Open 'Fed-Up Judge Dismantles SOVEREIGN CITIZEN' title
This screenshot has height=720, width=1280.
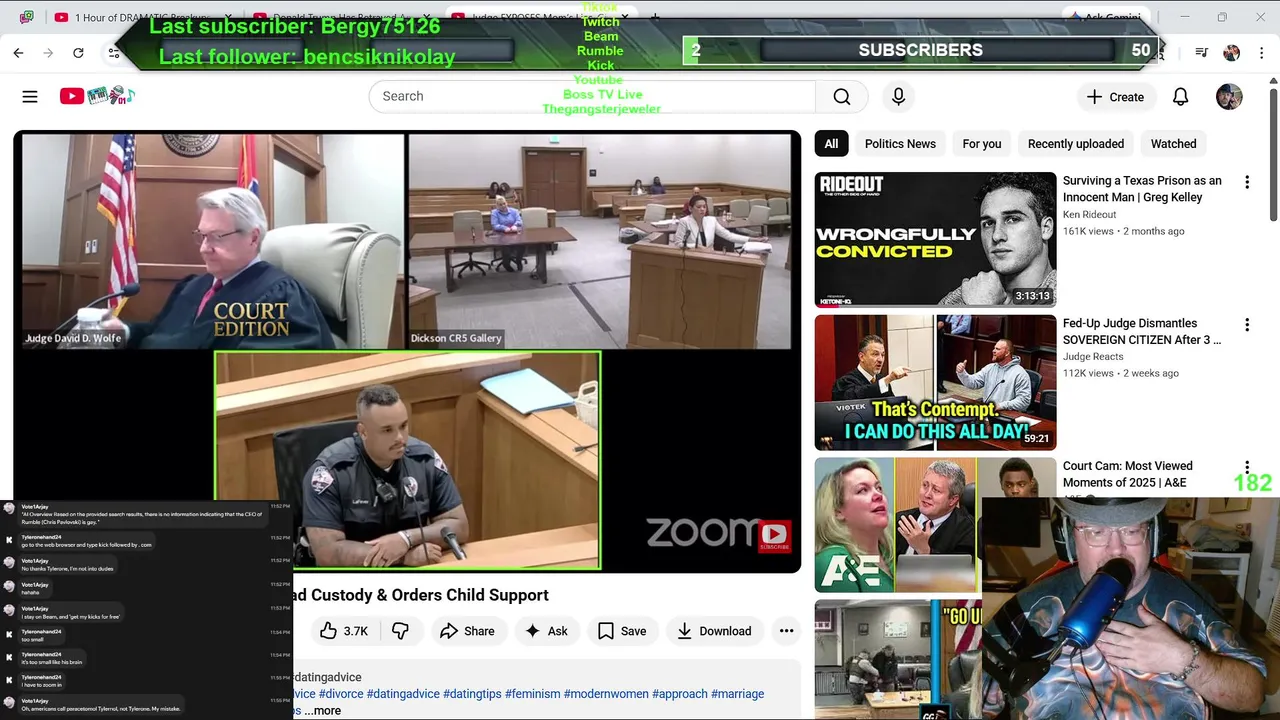[x=1142, y=332]
